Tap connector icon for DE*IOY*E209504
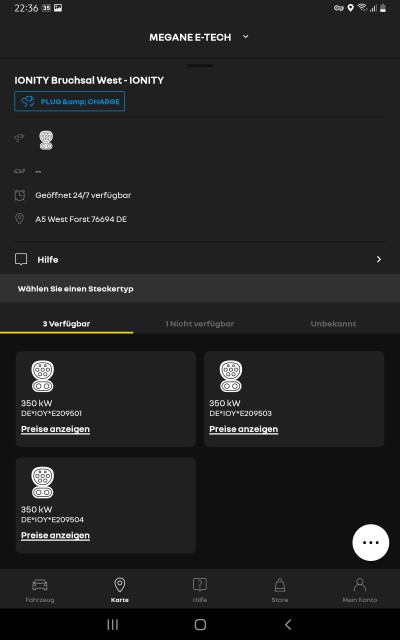This screenshot has height=640, width=400. [42, 482]
